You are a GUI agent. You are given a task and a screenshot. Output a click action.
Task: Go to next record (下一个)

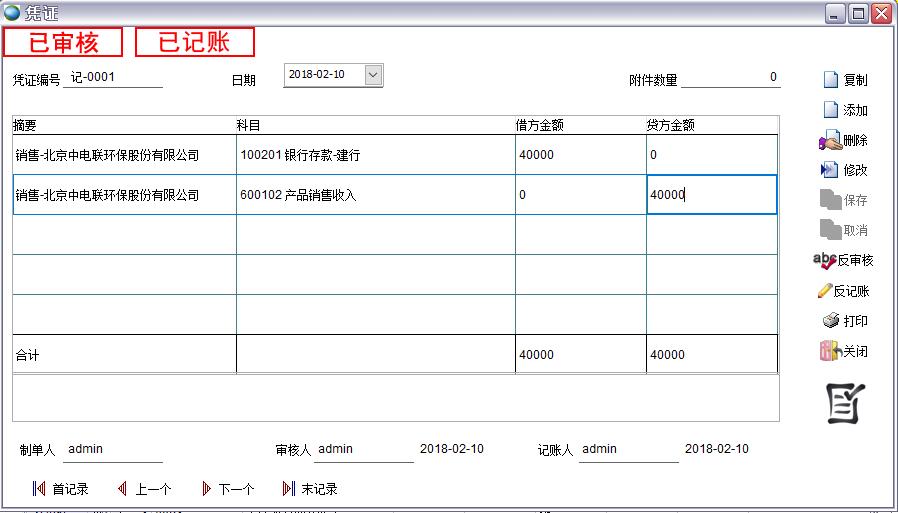206,489
